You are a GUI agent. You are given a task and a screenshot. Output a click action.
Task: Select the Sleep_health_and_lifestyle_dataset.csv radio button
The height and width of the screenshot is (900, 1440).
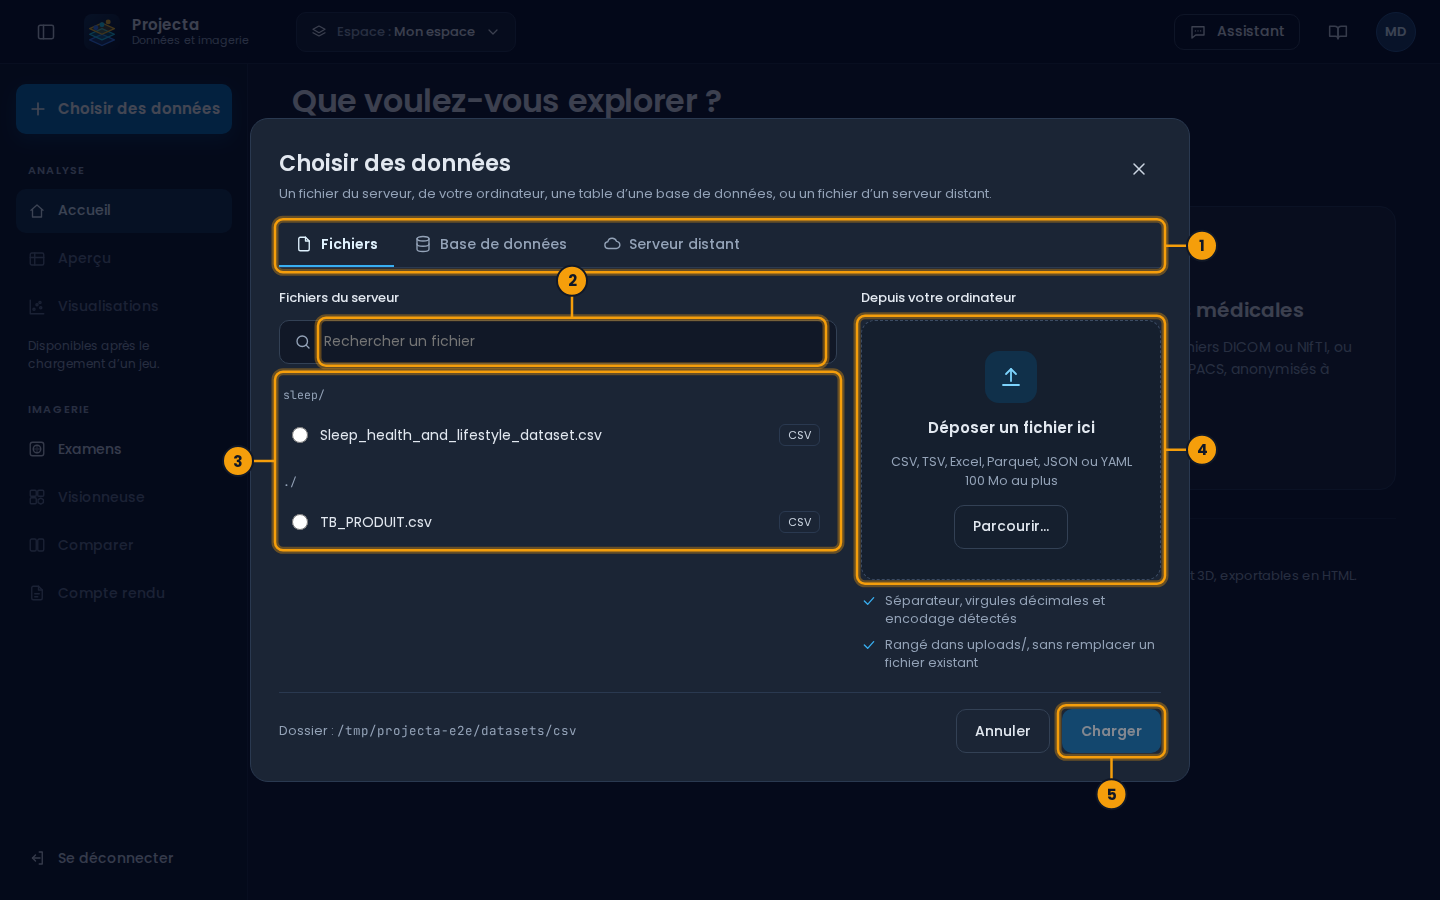pos(300,435)
